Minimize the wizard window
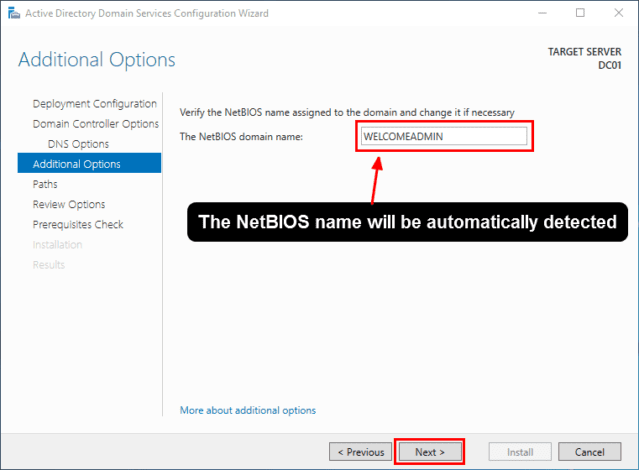The image size is (639, 470). point(542,13)
